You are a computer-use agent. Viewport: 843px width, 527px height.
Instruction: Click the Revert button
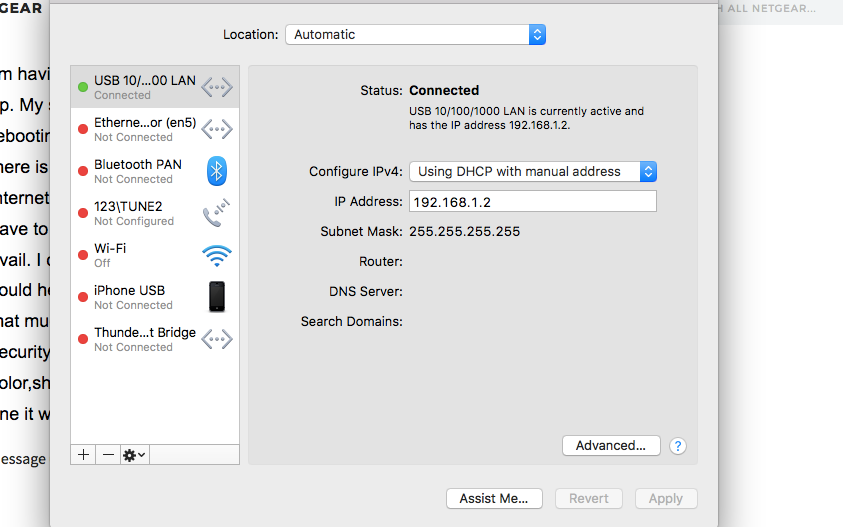pos(589,498)
